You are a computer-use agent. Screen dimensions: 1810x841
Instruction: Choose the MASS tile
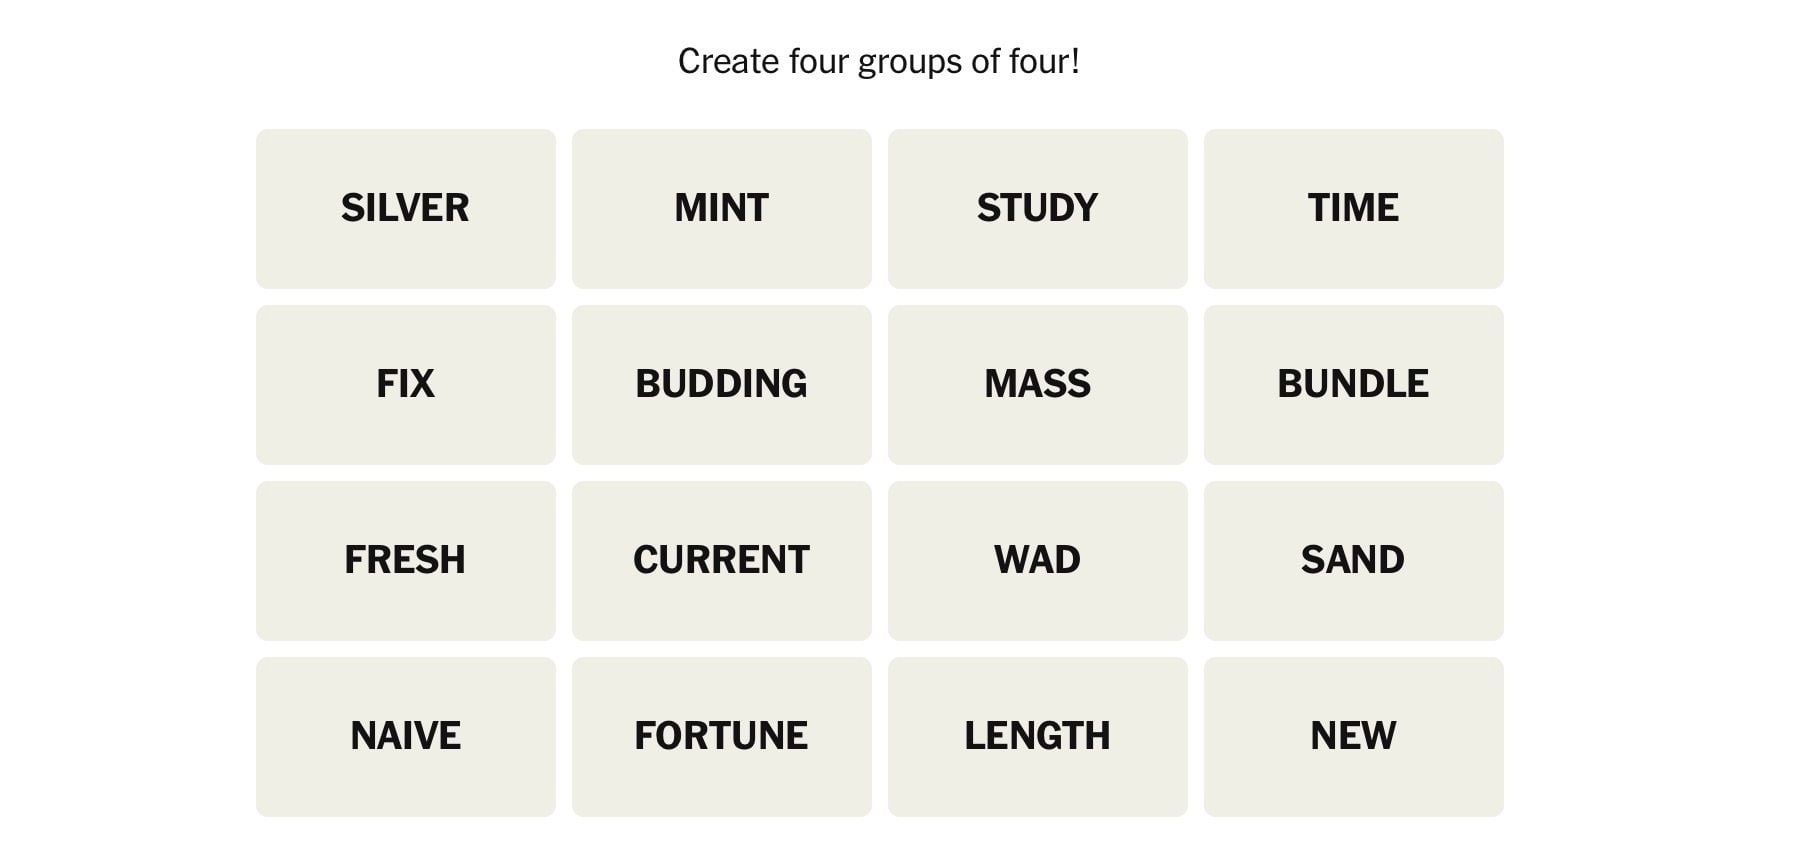[1037, 384]
